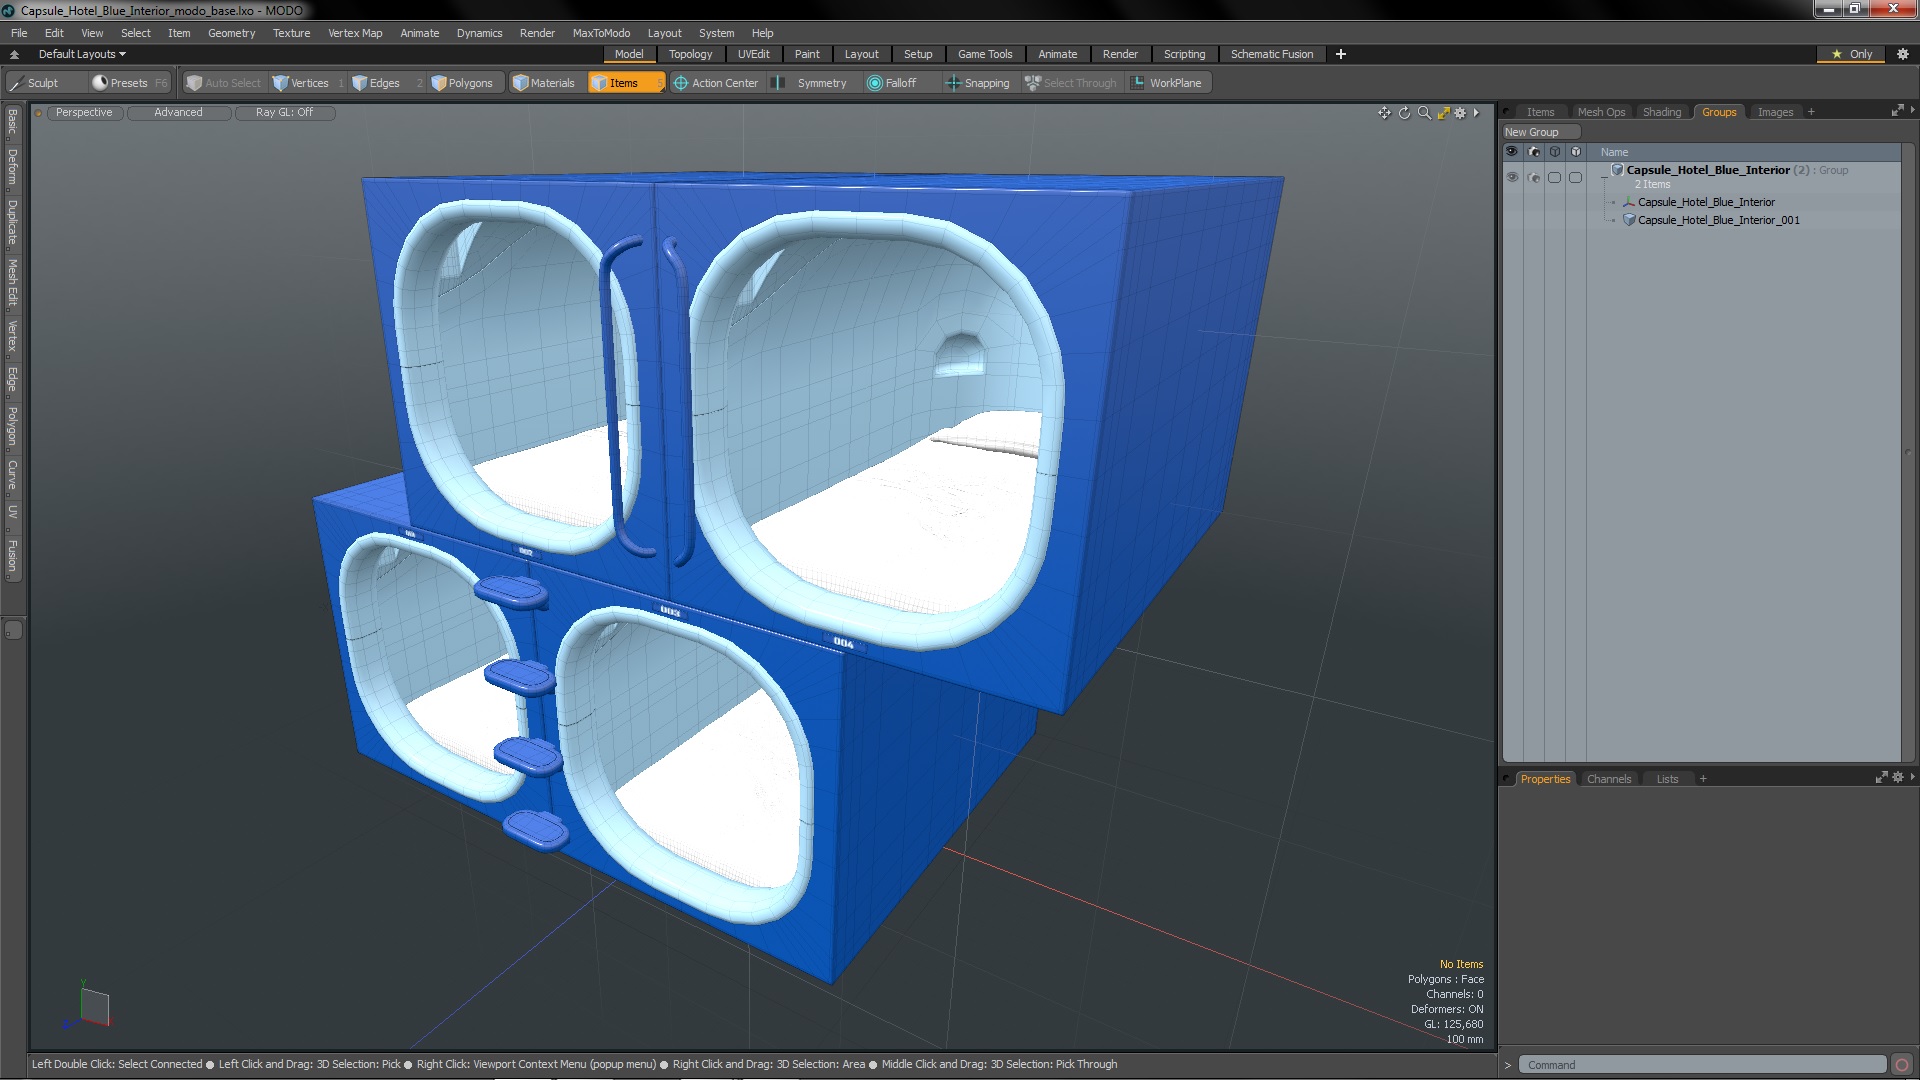Toggle Select Through mode
The image size is (1920, 1080).
(1070, 83)
